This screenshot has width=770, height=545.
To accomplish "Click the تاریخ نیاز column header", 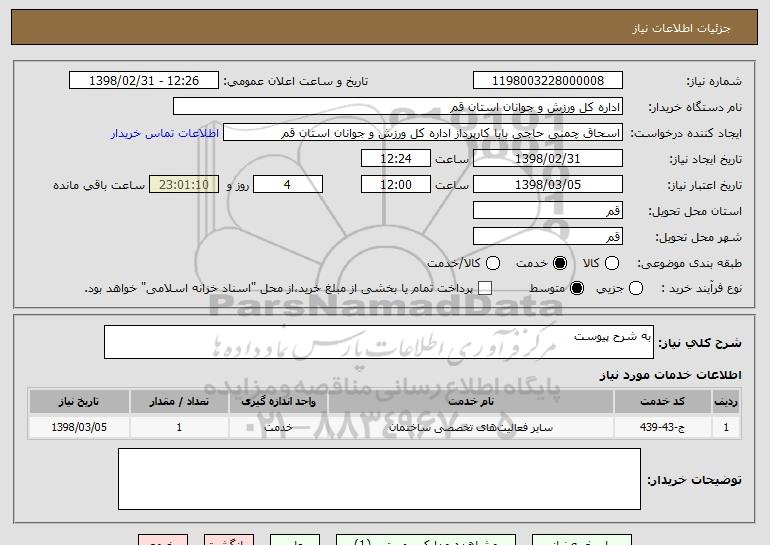I will coord(79,402).
